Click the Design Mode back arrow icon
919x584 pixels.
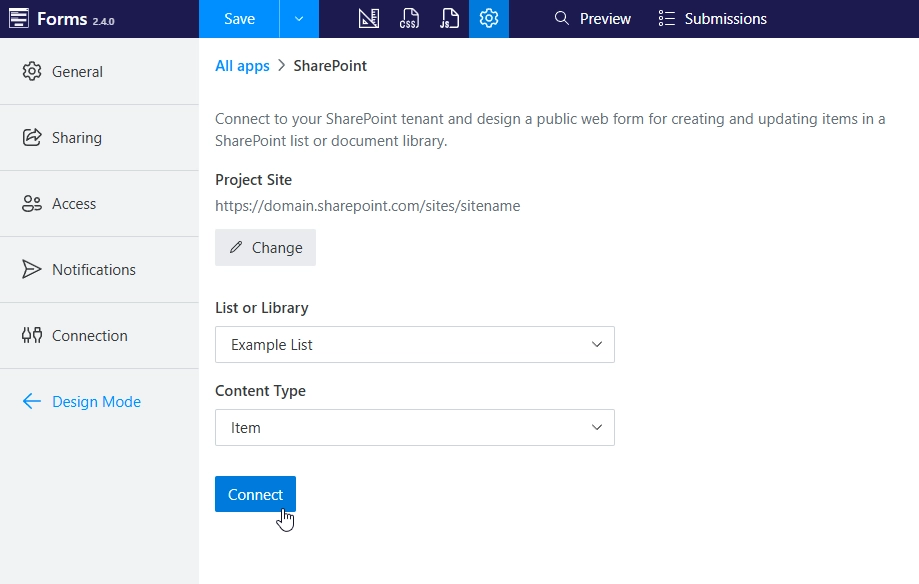(32, 401)
